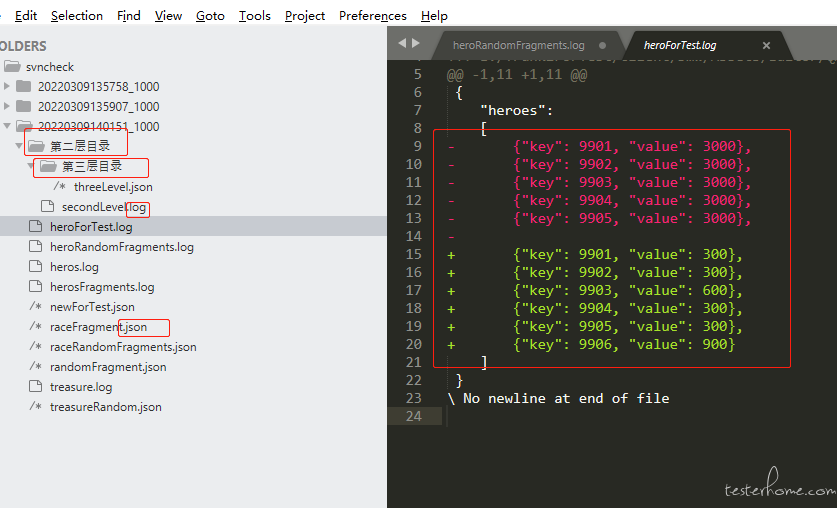837x508 pixels.
Task: Open threeLevel.json in sidebar
Action: (113, 187)
